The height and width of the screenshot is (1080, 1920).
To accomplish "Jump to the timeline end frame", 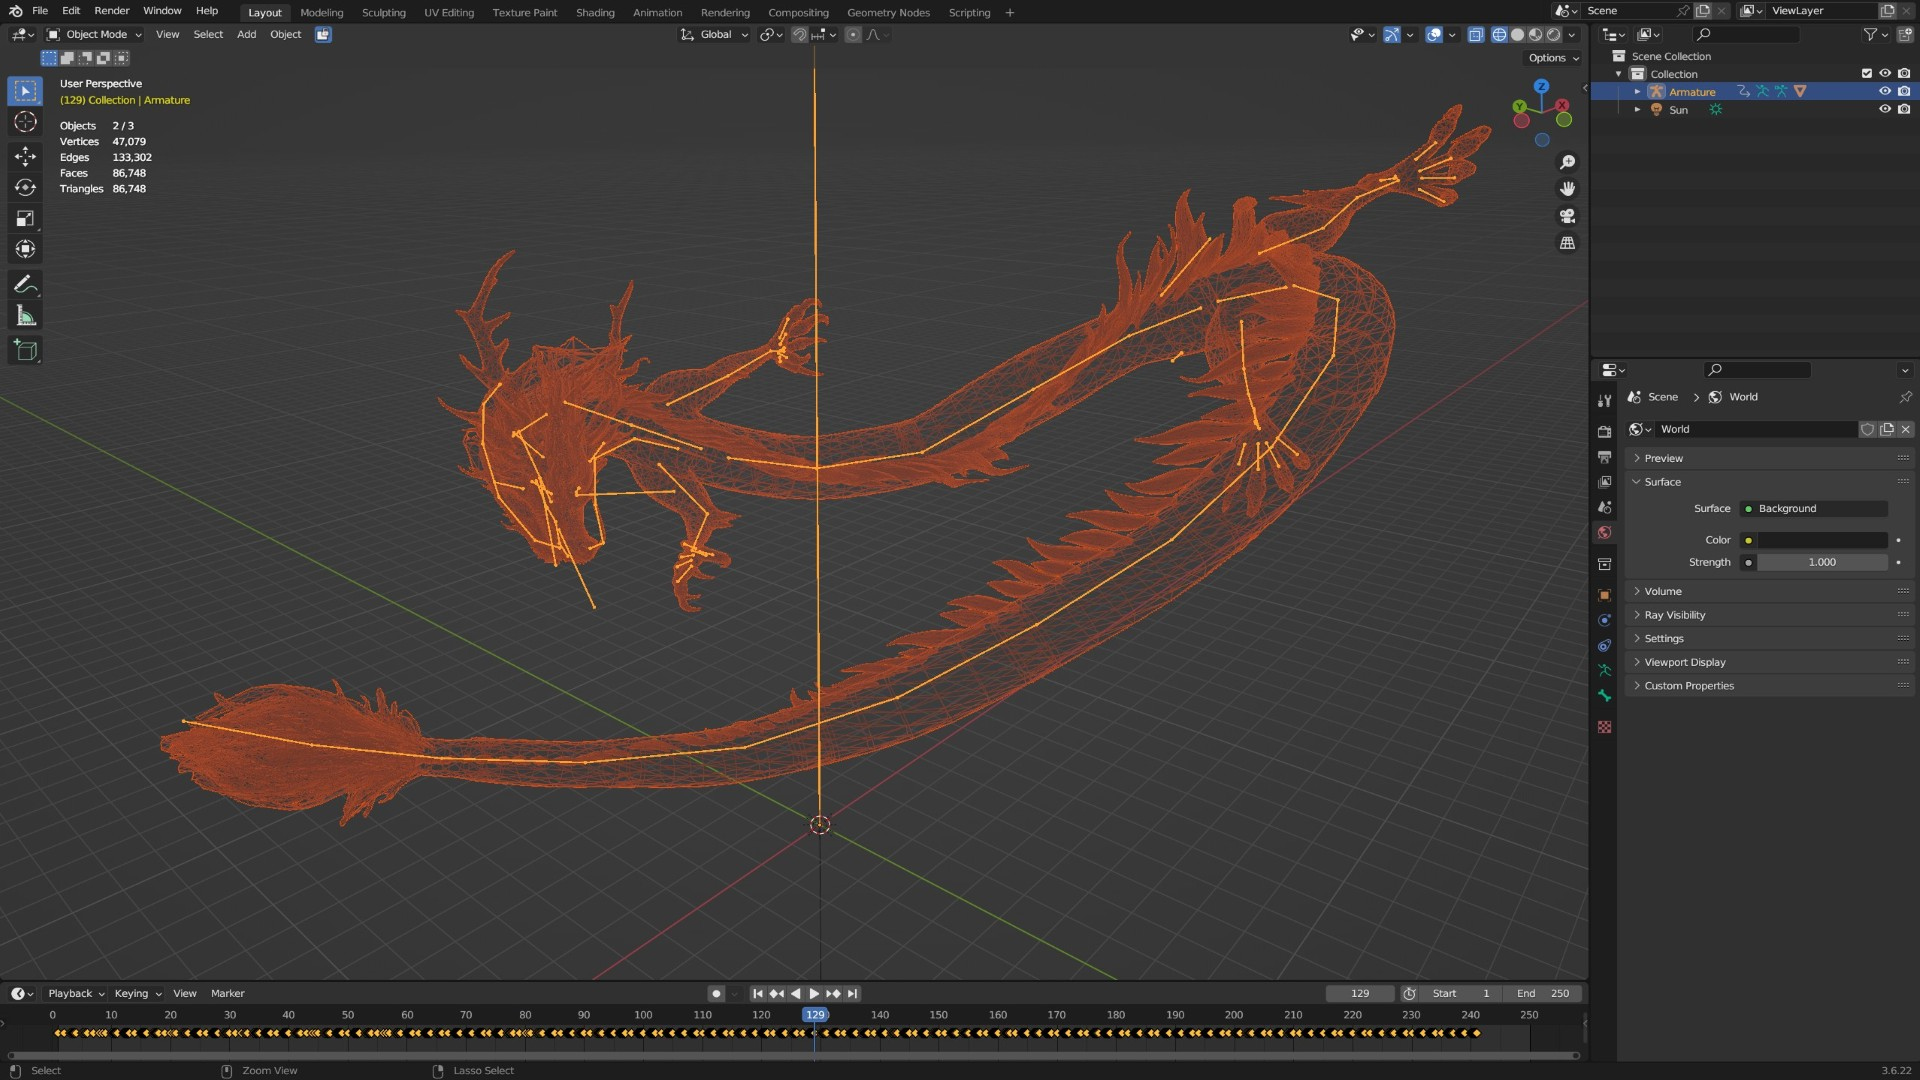I will point(852,994).
